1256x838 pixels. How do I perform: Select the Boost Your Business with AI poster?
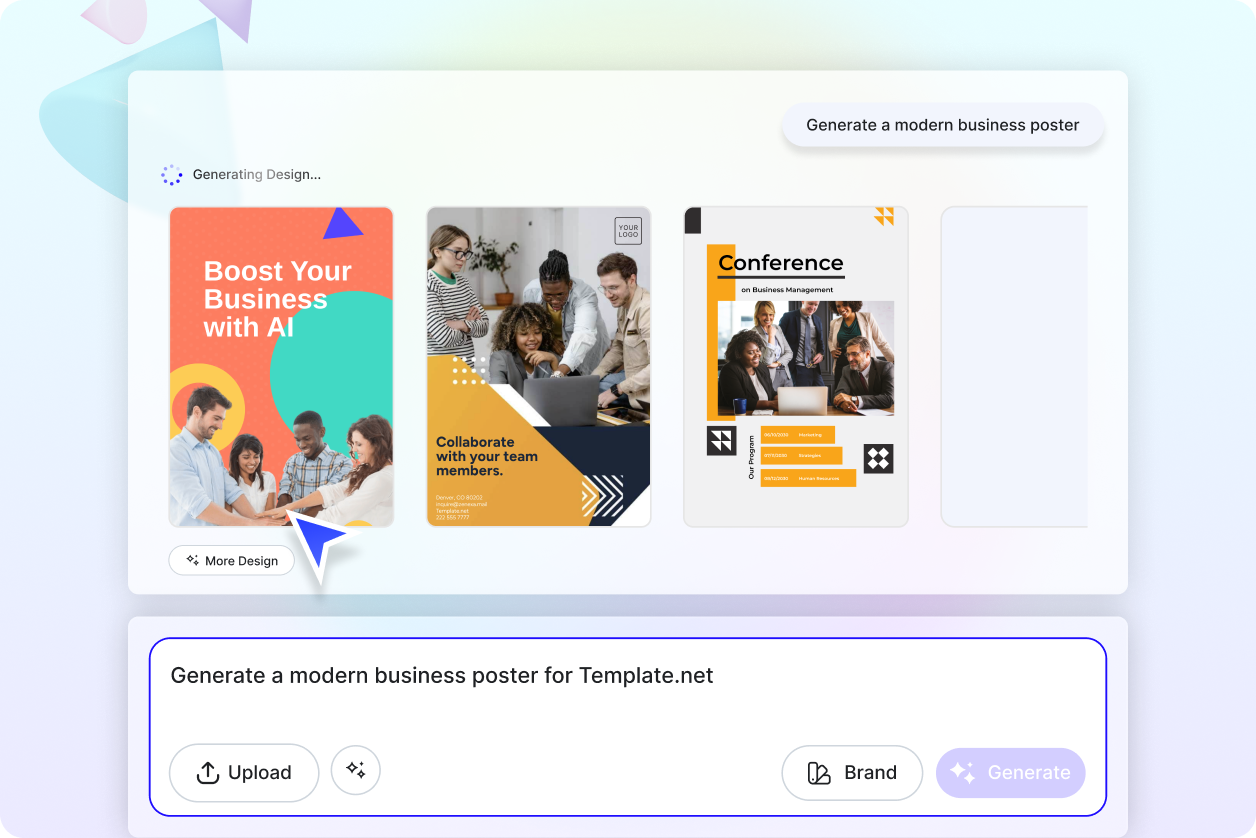281,366
